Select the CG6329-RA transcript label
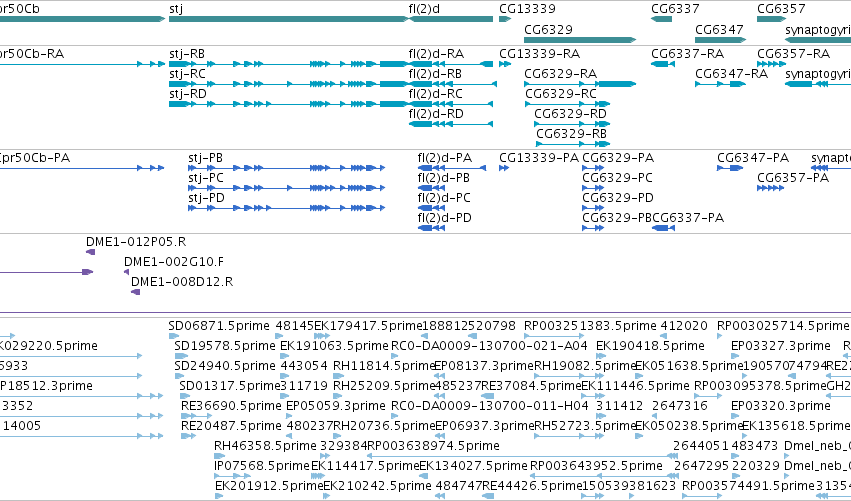The height and width of the screenshot is (501, 851). [x=561, y=74]
